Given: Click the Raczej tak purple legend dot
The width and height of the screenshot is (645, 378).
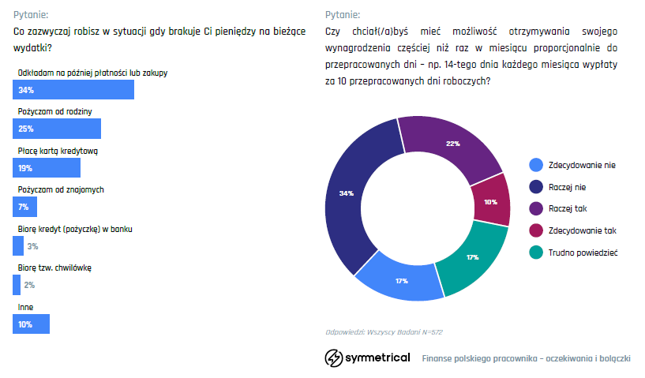Looking at the screenshot, I should tap(536, 209).
